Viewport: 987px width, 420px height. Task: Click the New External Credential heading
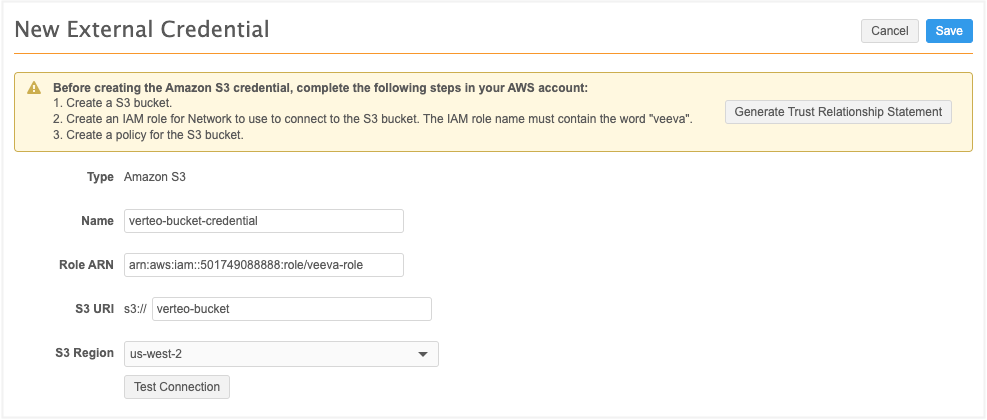142,30
